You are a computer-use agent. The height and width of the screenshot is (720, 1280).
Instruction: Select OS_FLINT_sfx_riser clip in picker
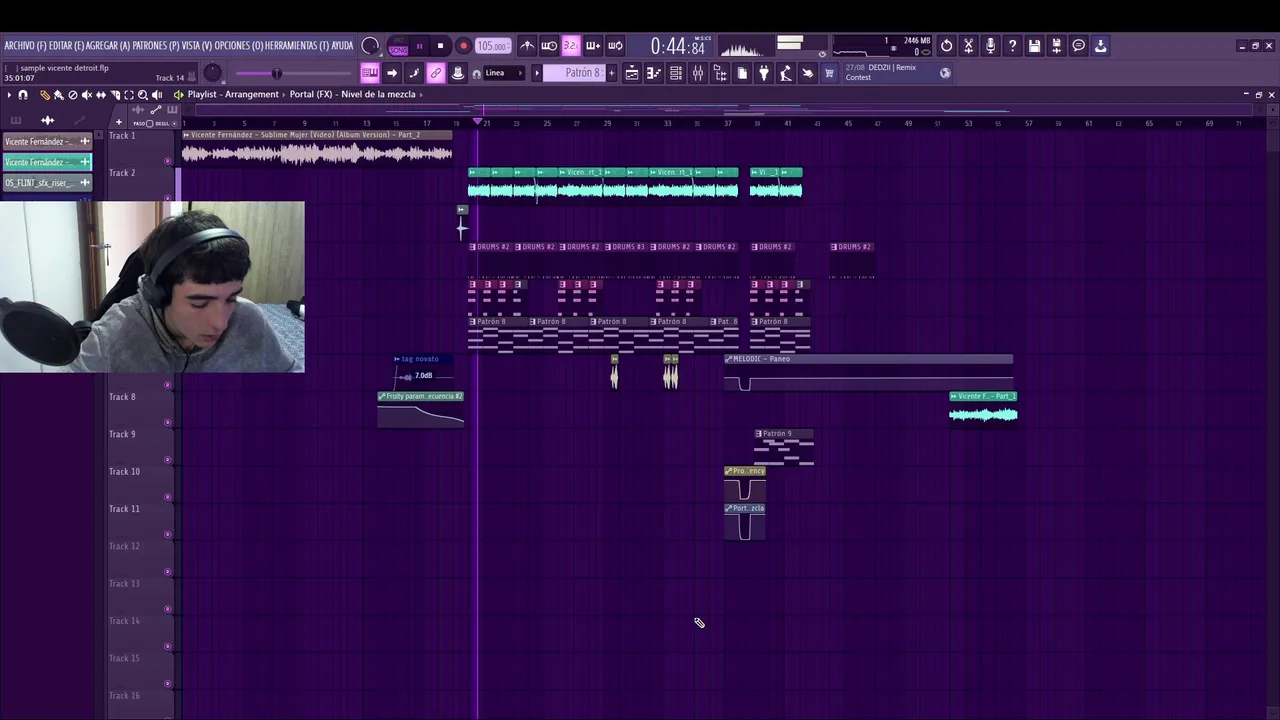tap(47, 183)
